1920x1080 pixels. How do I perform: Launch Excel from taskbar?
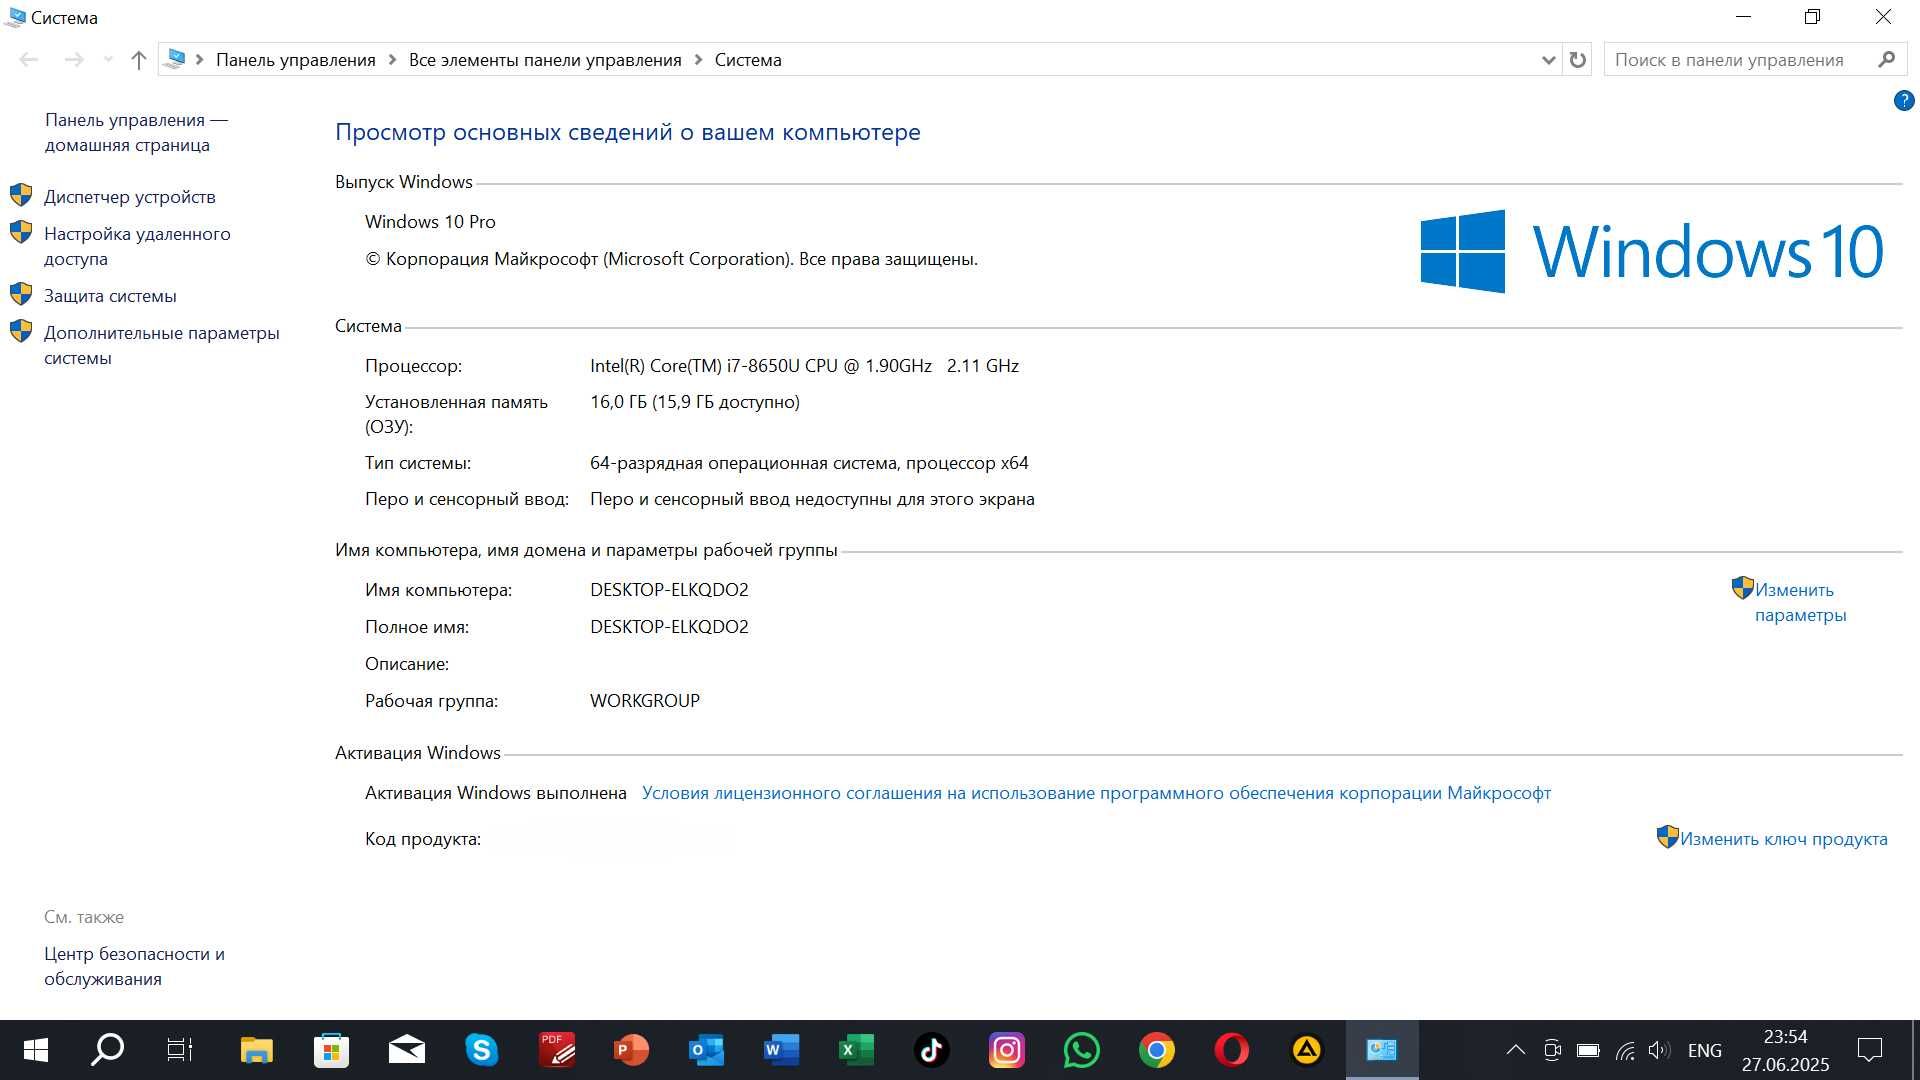[856, 1050]
